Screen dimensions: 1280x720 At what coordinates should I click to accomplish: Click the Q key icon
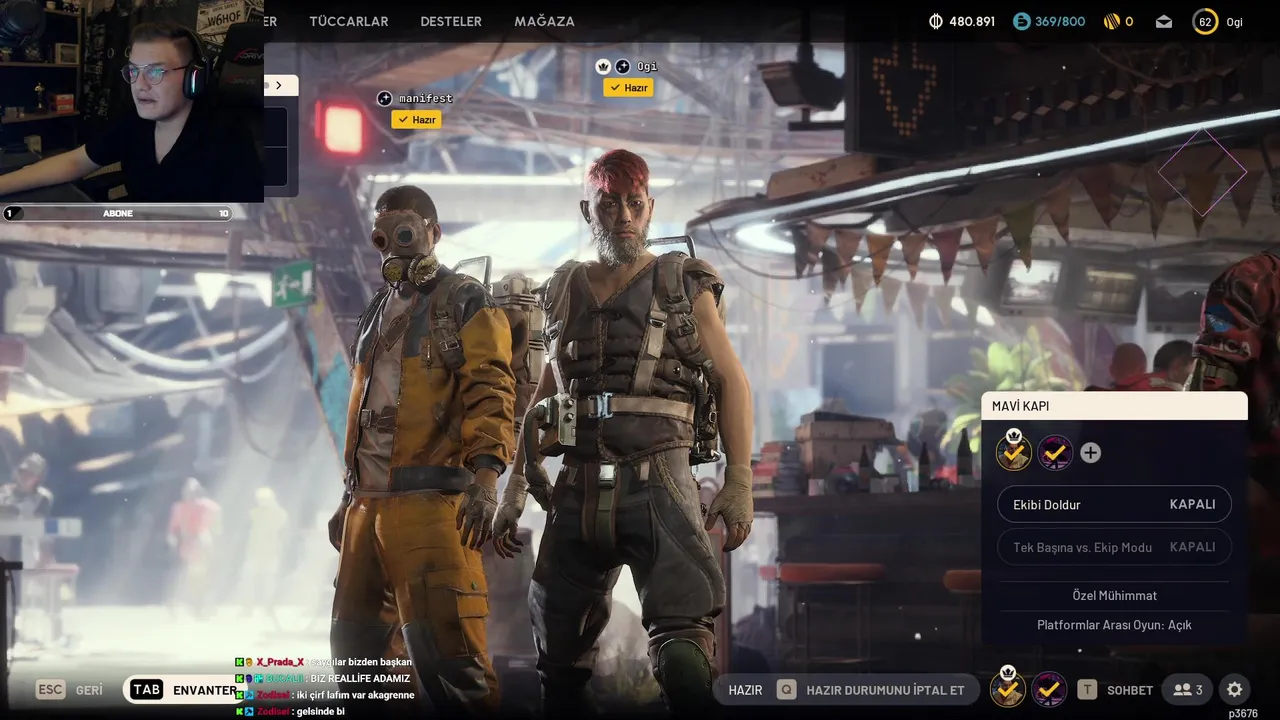tap(786, 690)
